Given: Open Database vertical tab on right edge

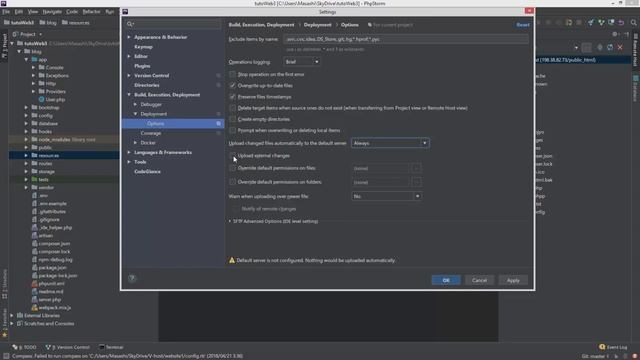Looking at the screenshot, I should coord(636,88).
